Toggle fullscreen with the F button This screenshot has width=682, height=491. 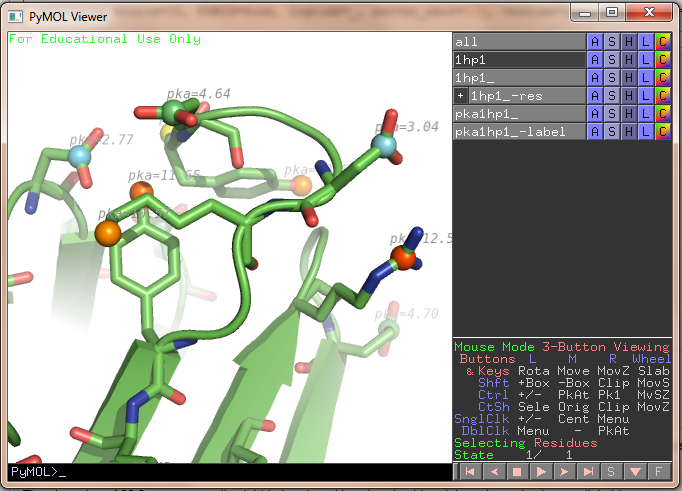point(659,471)
